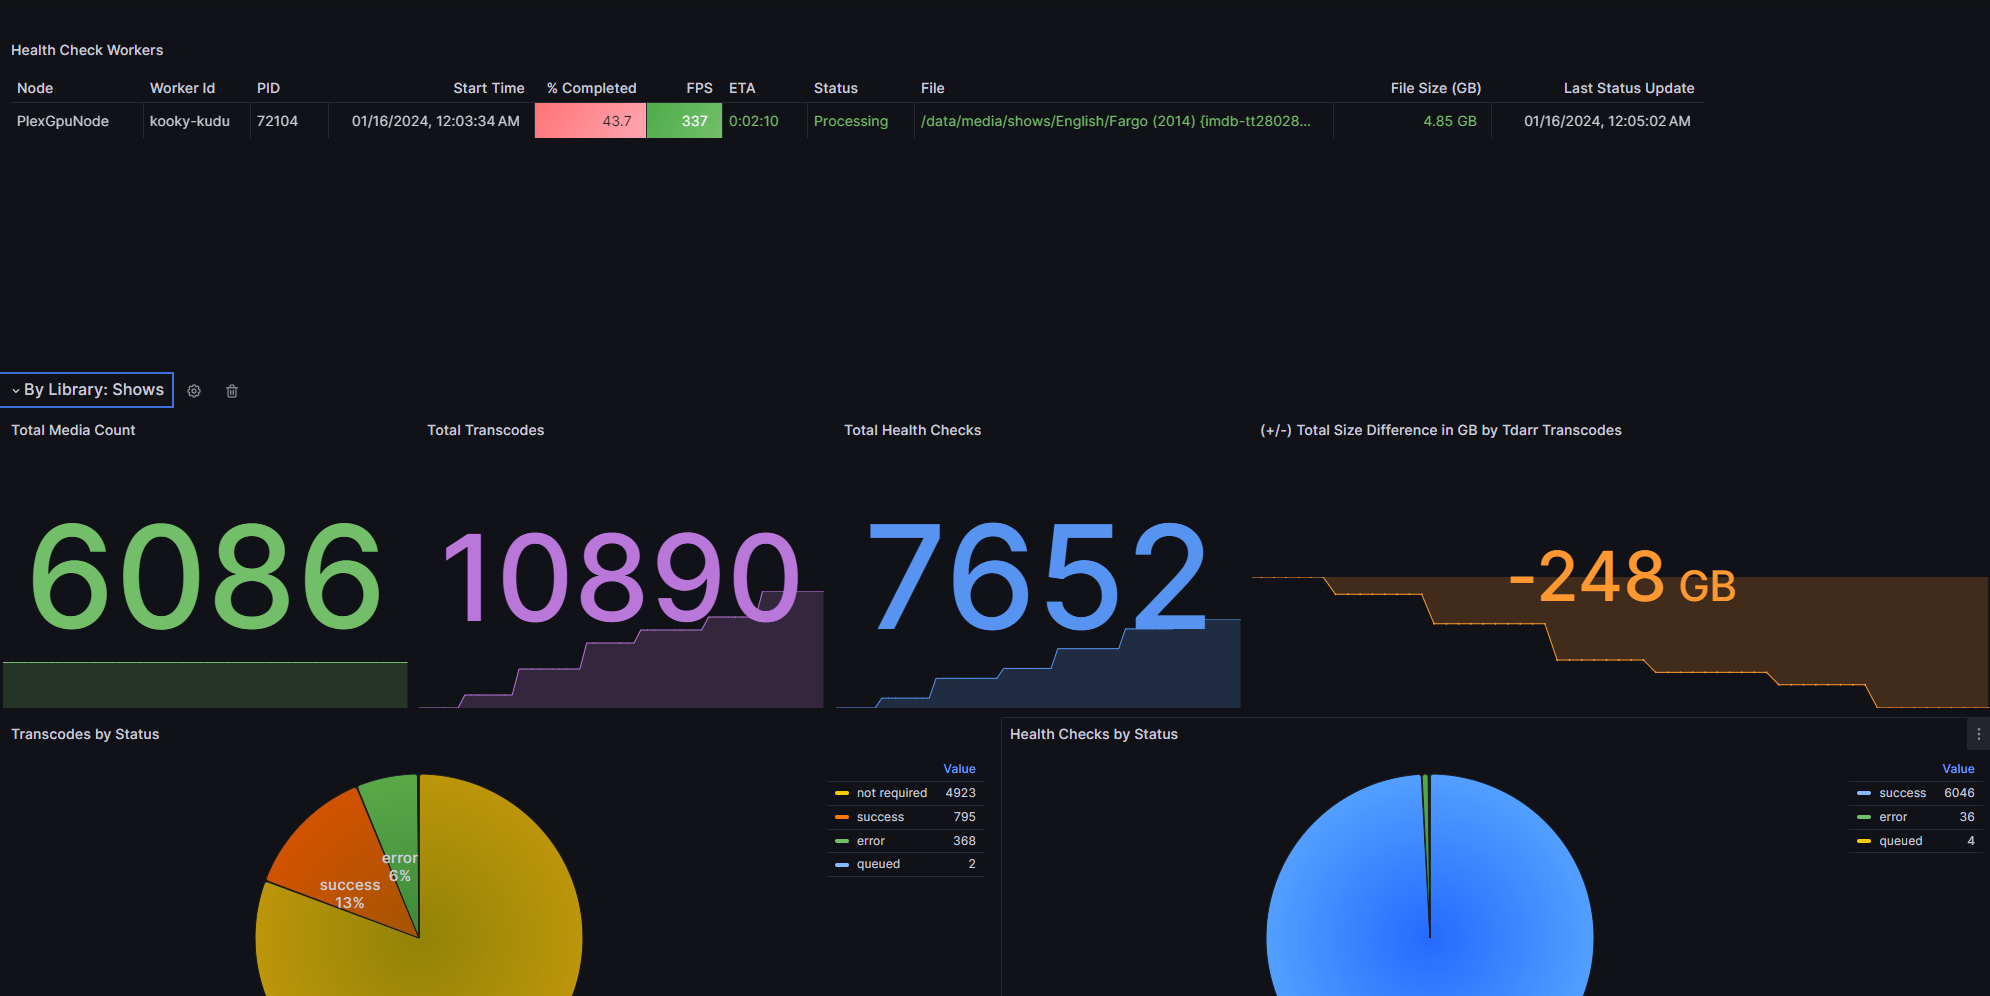Toggle 'not required' series in Transcodes legend
This screenshot has width=1990, height=996.
[892, 793]
